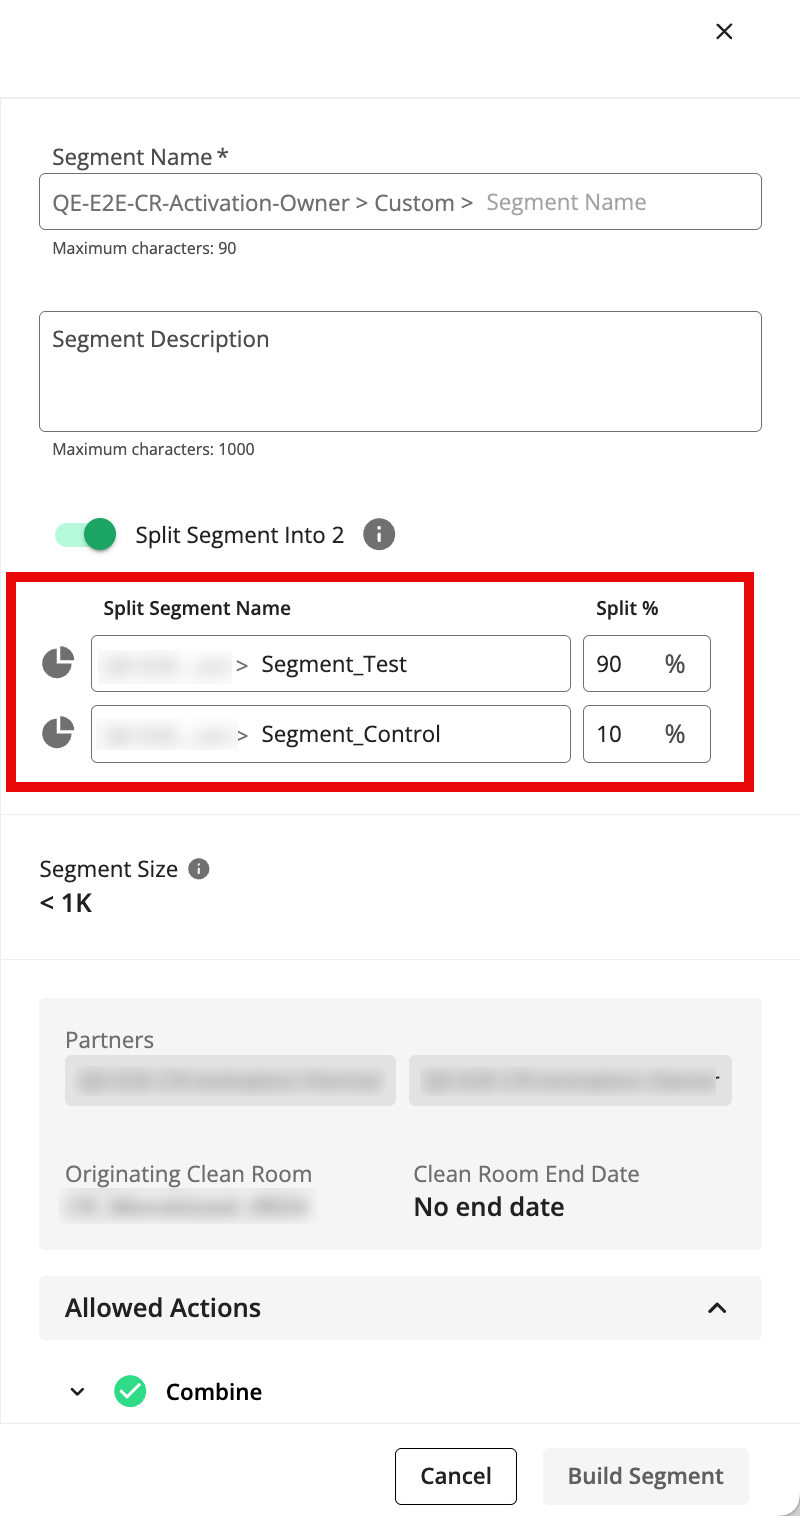Expand the Combine action chevron
Image resolution: width=800 pixels, height=1516 pixels.
(78, 1391)
